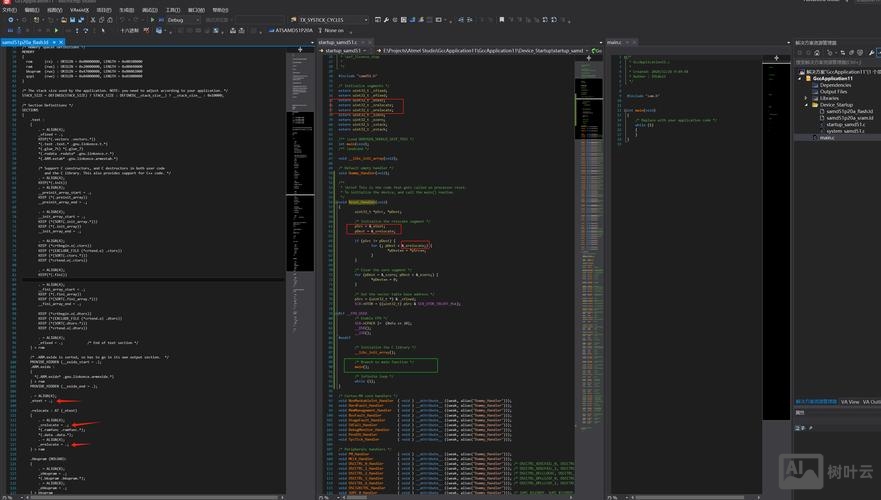Click the minimap scrollbar of the flash.ld editor

point(299,150)
